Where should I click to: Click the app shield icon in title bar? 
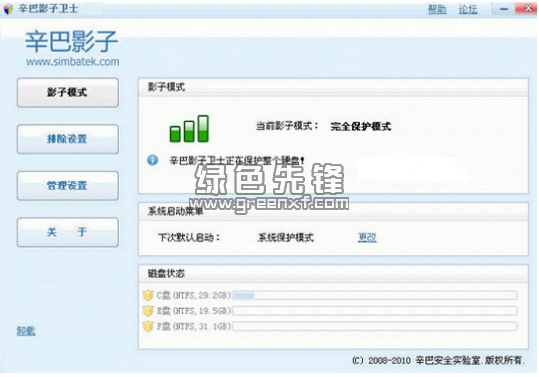coord(8,9)
